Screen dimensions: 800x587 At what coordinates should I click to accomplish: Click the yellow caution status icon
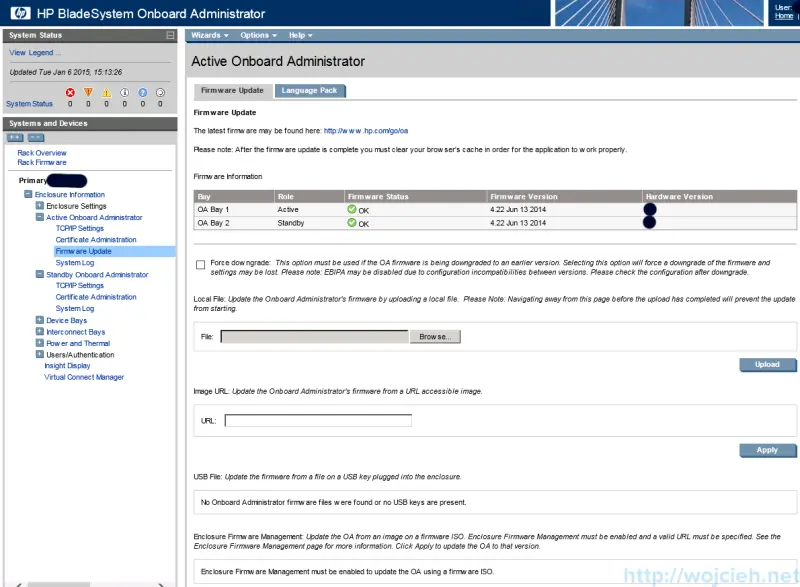(106, 92)
